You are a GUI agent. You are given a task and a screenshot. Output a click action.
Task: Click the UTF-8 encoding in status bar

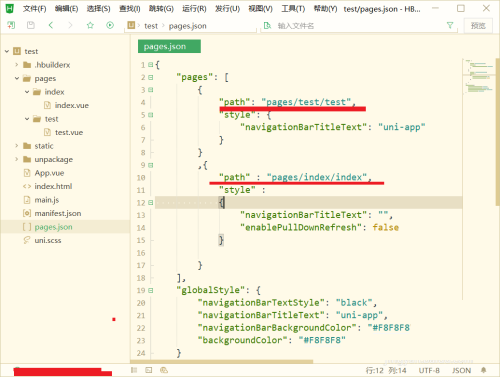tap(429, 370)
